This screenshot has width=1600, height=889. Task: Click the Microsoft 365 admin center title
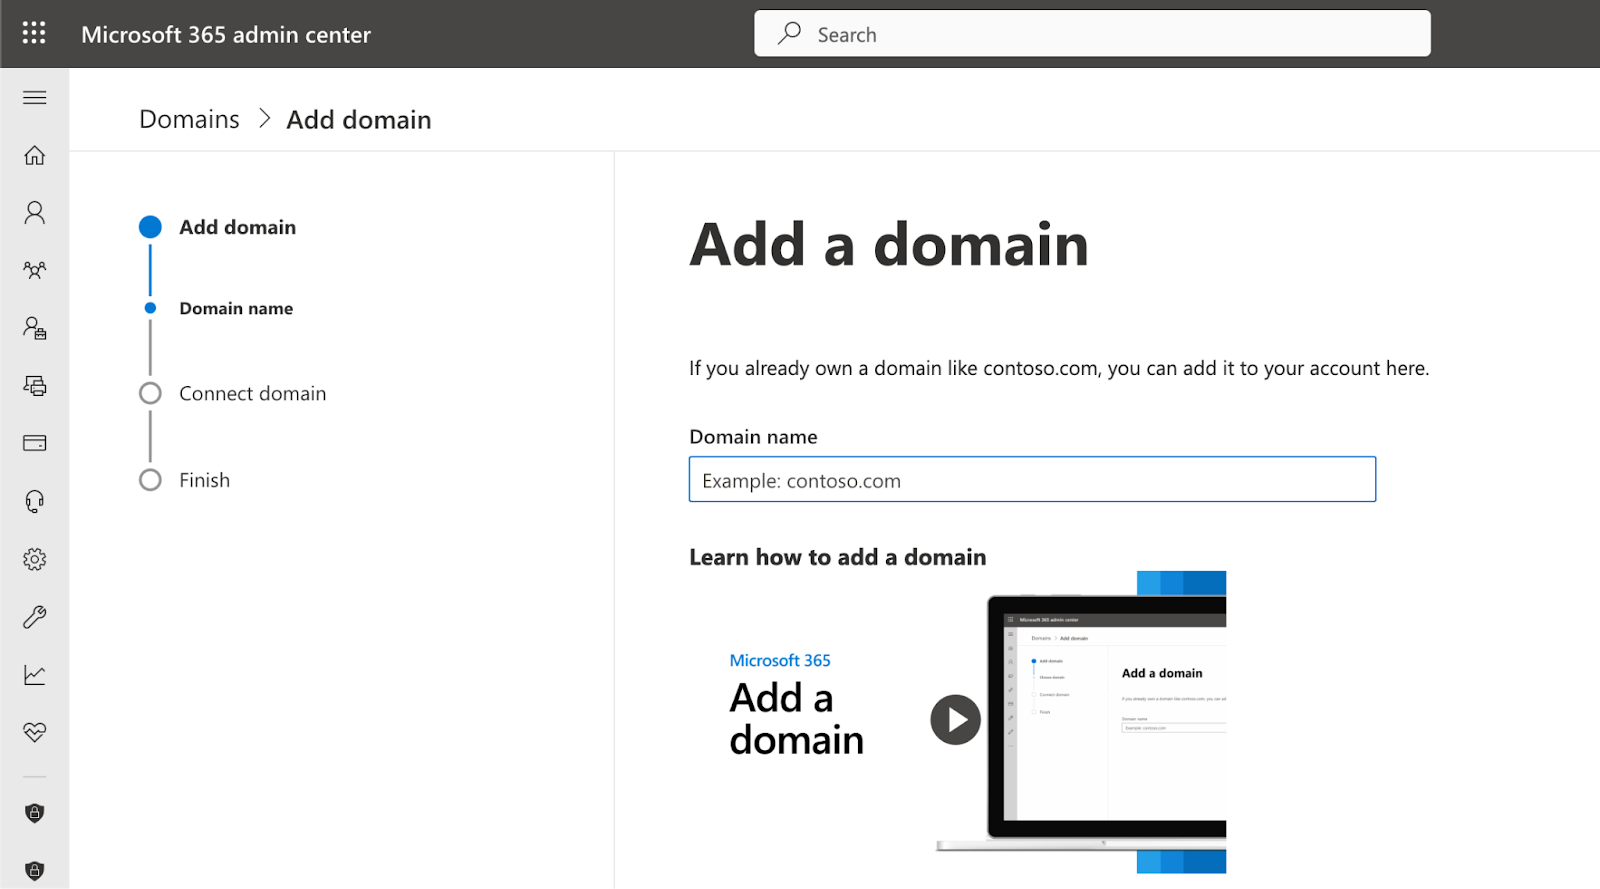[226, 34]
